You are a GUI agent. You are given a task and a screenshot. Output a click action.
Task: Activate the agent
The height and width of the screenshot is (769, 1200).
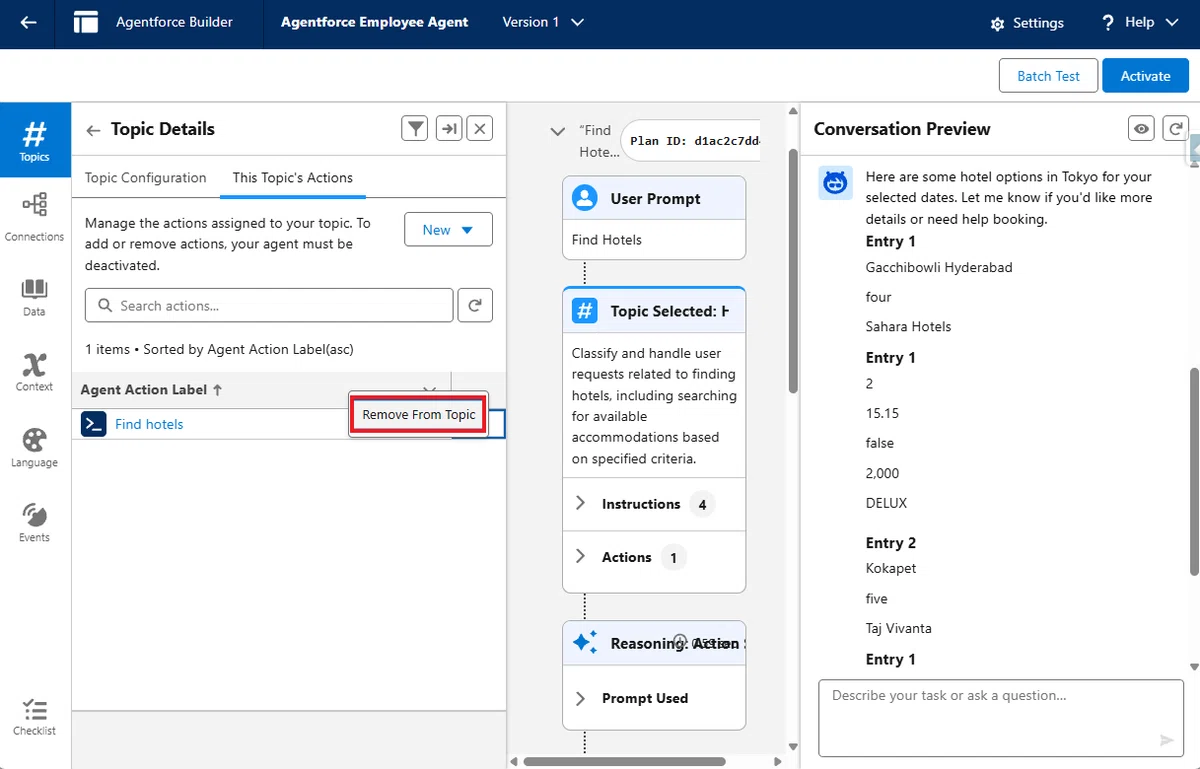(1145, 76)
